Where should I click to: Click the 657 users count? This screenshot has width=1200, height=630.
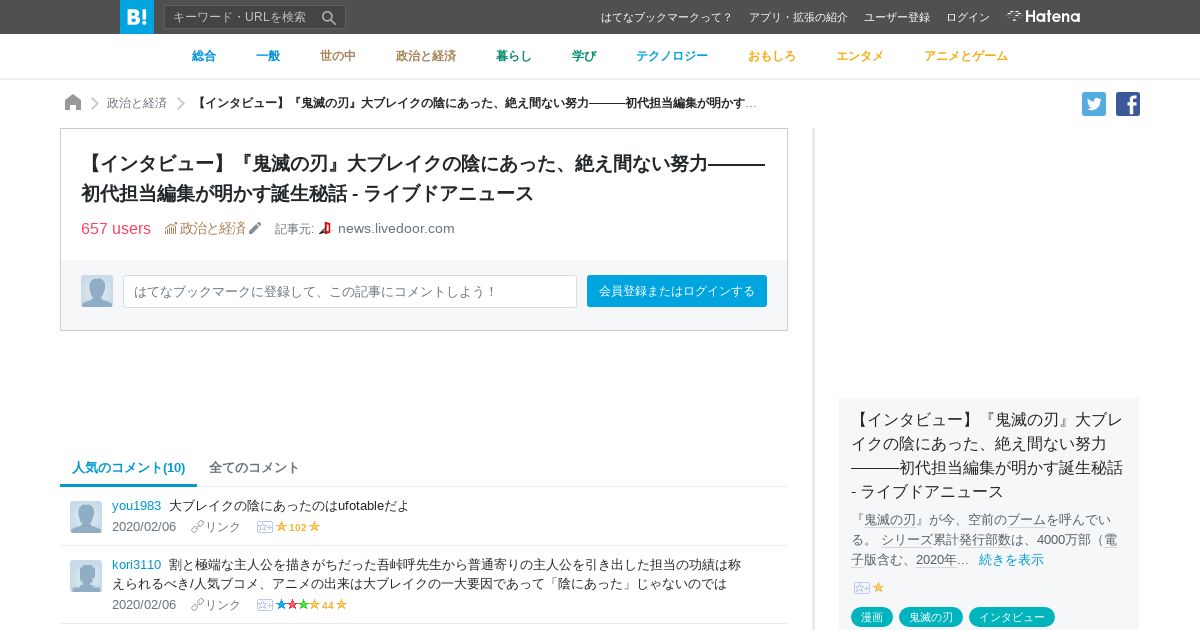click(116, 228)
